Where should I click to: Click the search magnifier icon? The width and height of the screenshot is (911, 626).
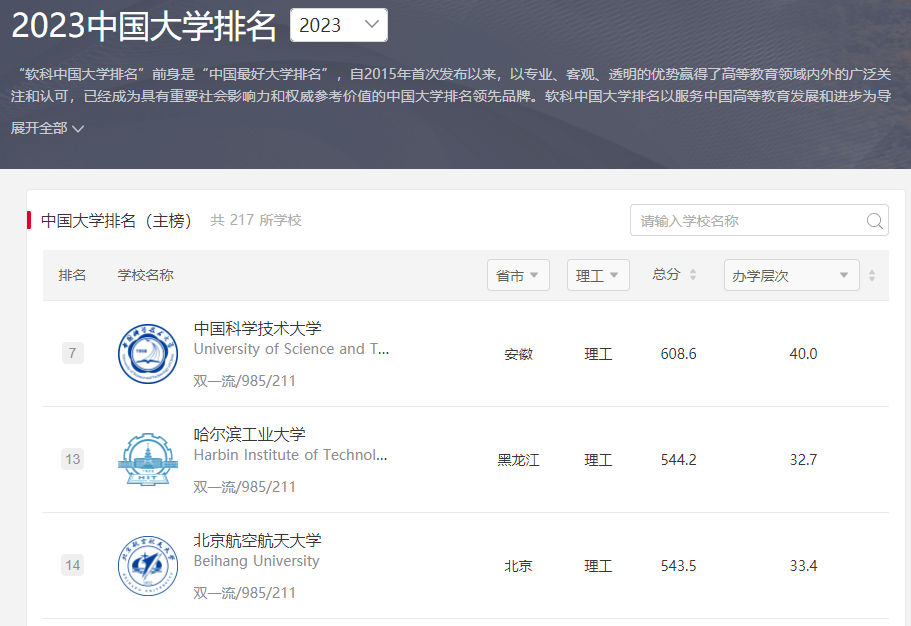point(874,221)
